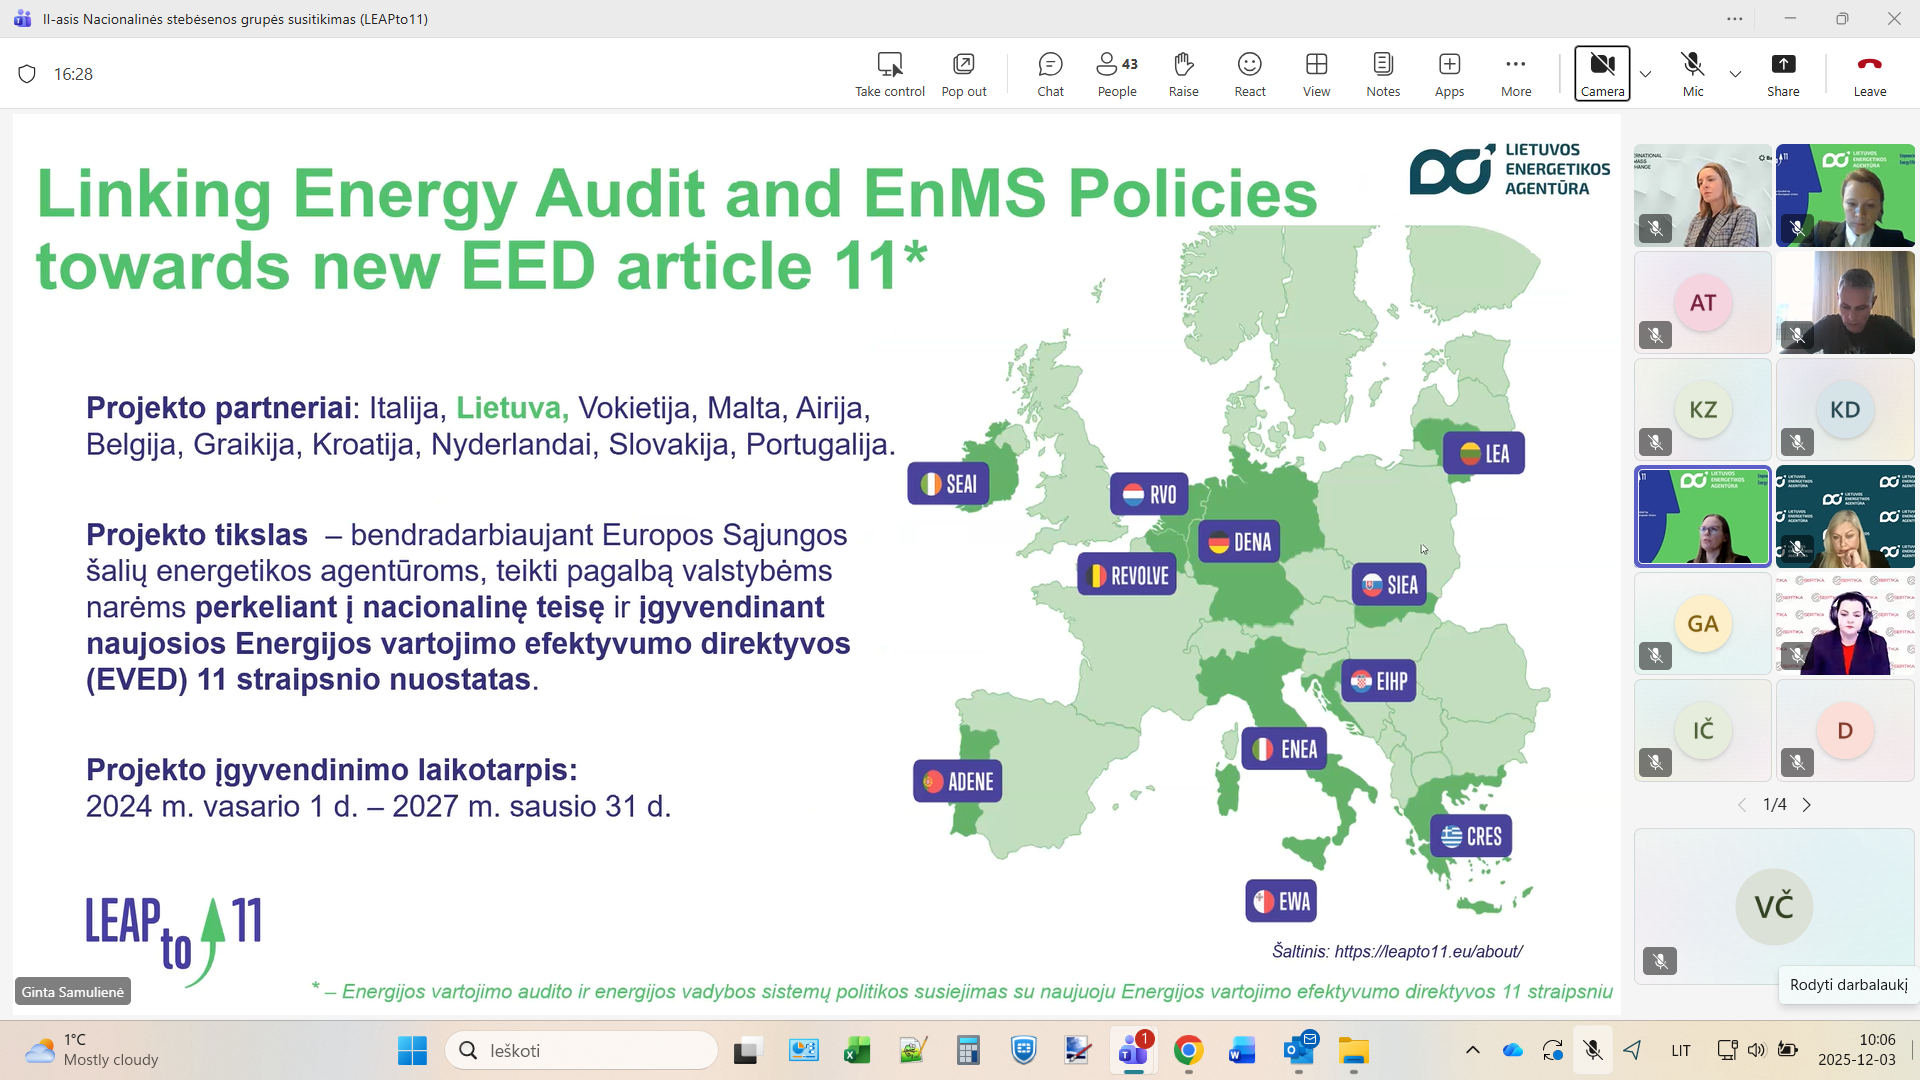Toggle the Camera on
Viewport: 1920px width, 1080px height.
point(1602,74)
